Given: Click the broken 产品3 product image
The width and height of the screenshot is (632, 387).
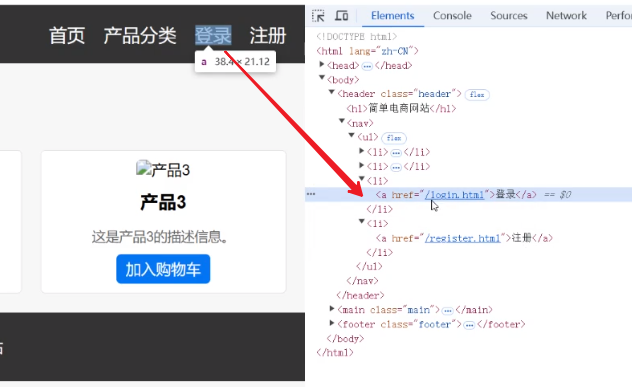Looking at the screenshot, I should [x=163, y=170].
